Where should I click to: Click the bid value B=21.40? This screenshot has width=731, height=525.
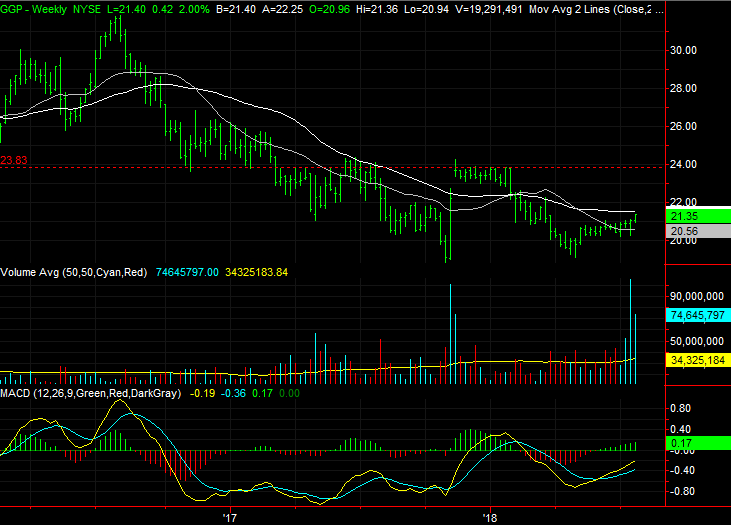click(x=236, y=9)
